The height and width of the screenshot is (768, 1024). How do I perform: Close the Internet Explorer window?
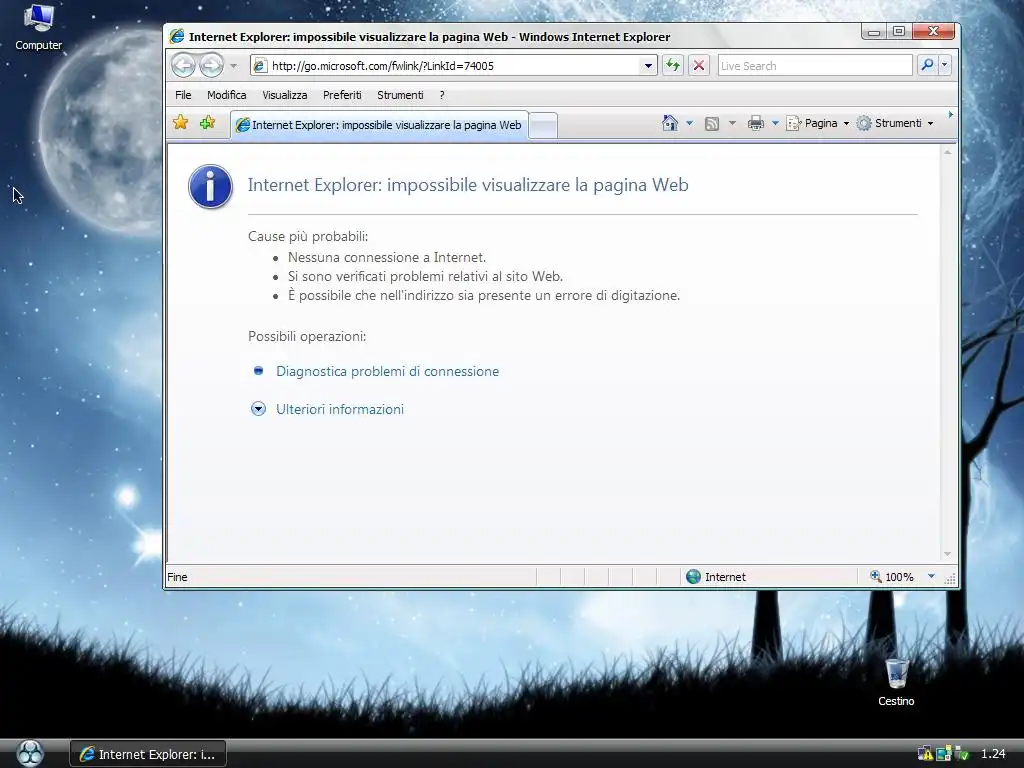933,31
